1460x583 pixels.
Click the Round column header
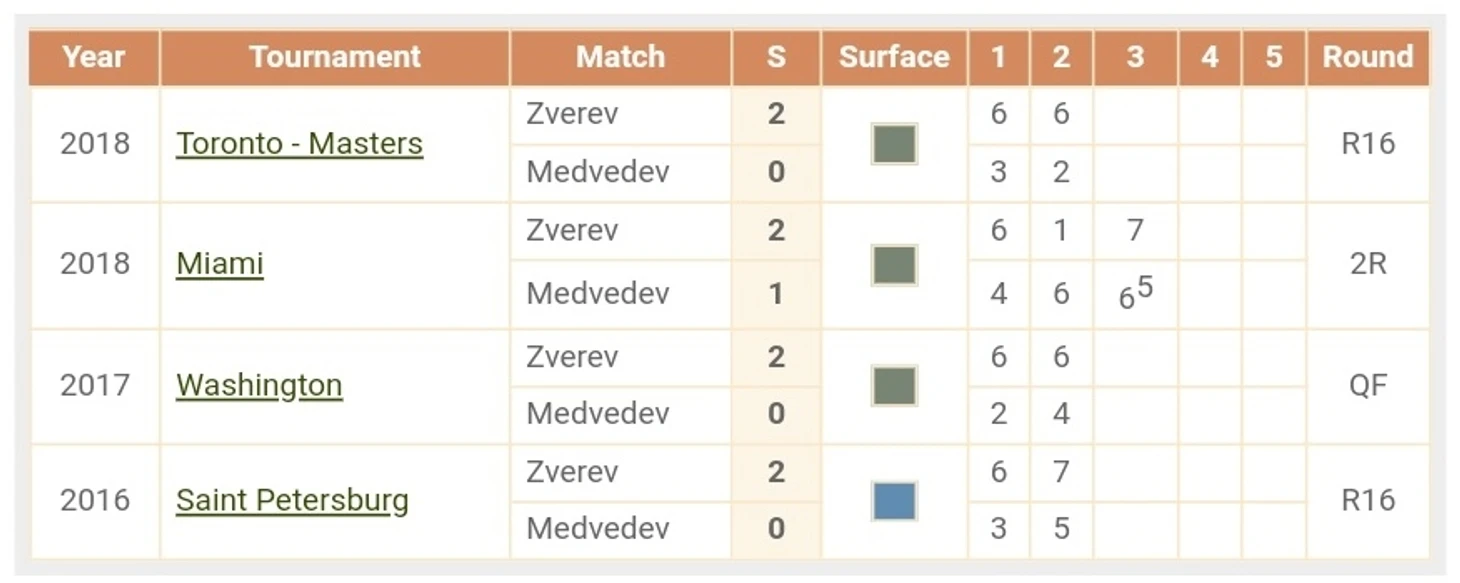(x=1368, y=57)
